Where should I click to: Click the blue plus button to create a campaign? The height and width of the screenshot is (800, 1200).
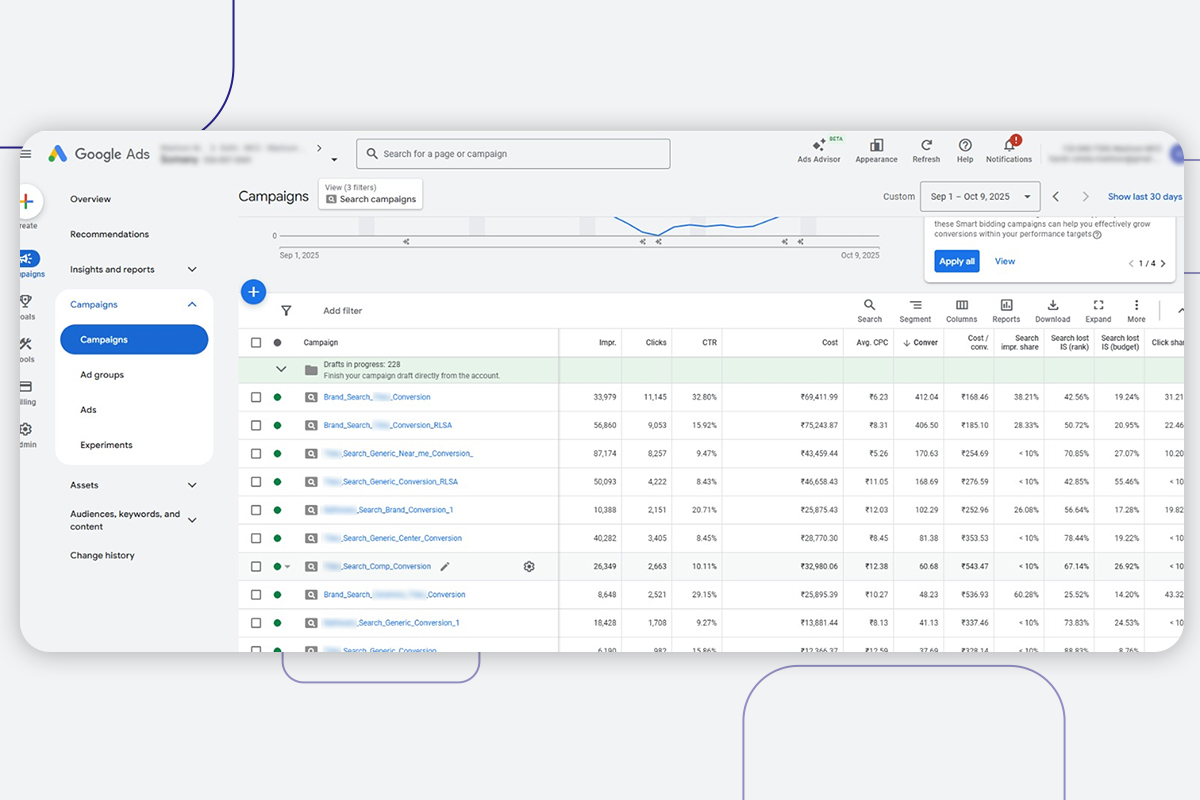[x=253, y=291]
